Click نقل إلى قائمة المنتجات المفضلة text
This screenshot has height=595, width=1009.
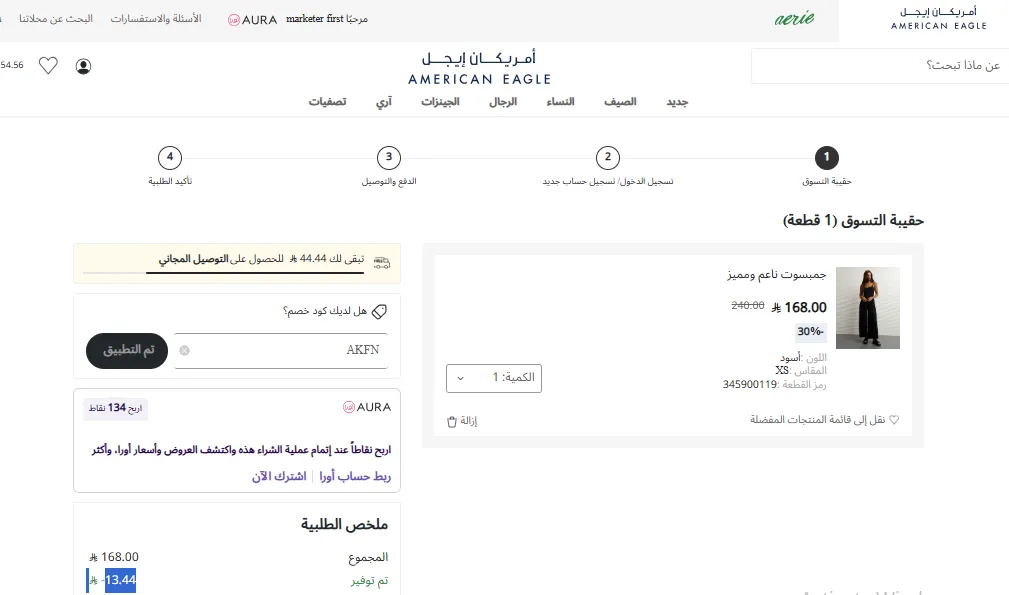(x=817, y=419)
